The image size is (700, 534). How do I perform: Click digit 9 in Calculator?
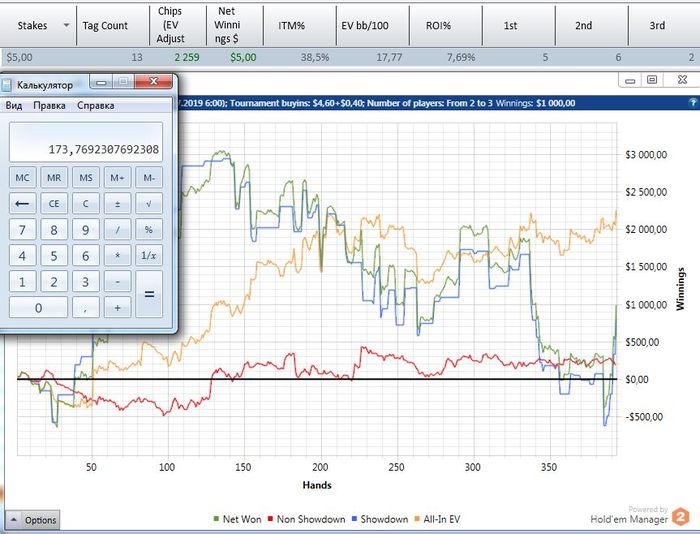tap(86, 229)
